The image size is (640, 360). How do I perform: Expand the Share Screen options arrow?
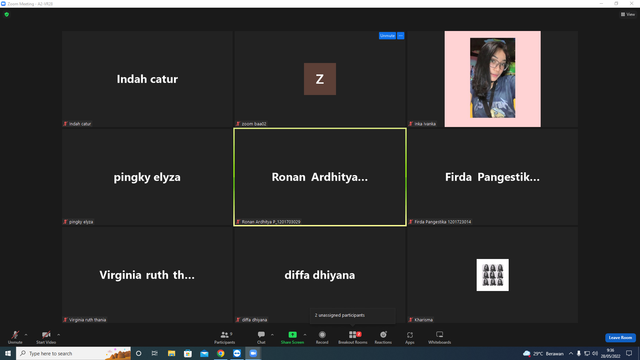point(305,335)
